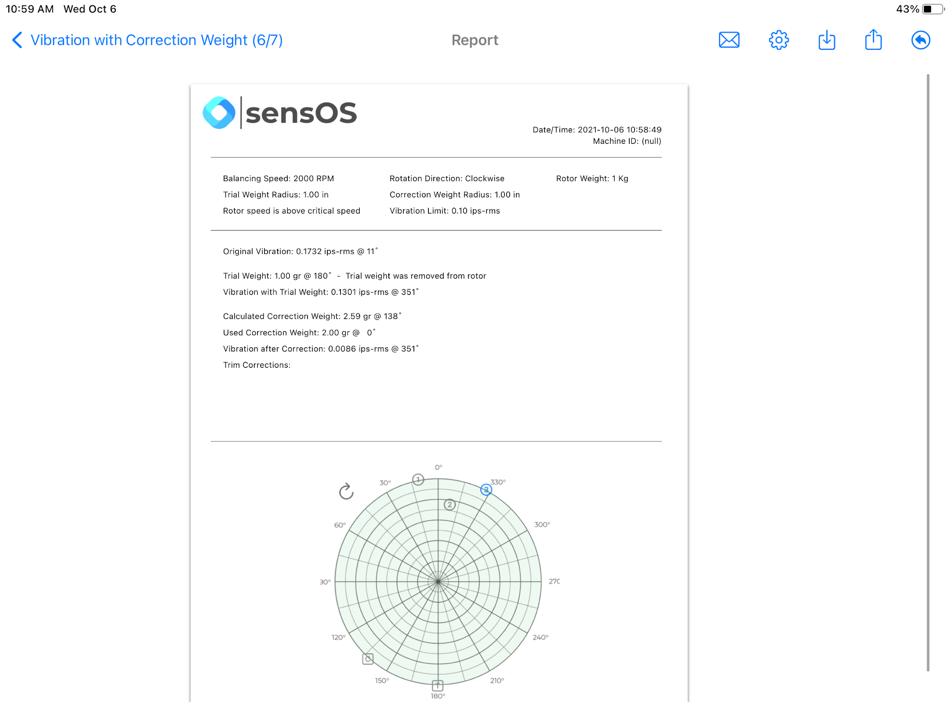Select marker 2 inside the polar chart
This screenshot has width=950, height=712.
pos(450,506)
